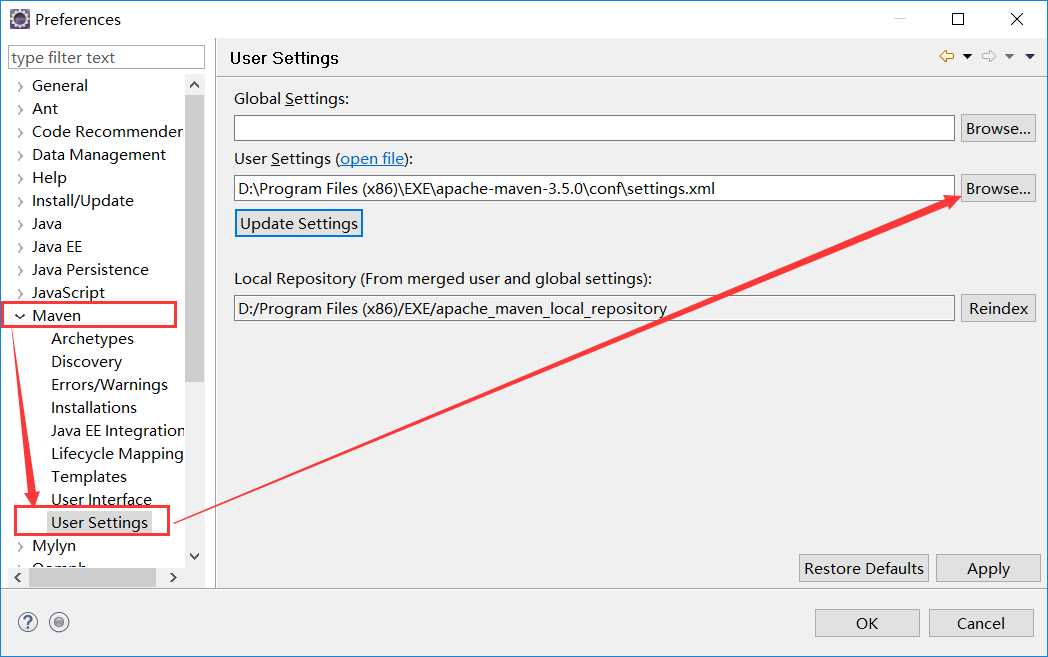Click the tree horizontal scrollbar thumb
The height and width of the screenshot is (657, 1048).
[92, 577]
